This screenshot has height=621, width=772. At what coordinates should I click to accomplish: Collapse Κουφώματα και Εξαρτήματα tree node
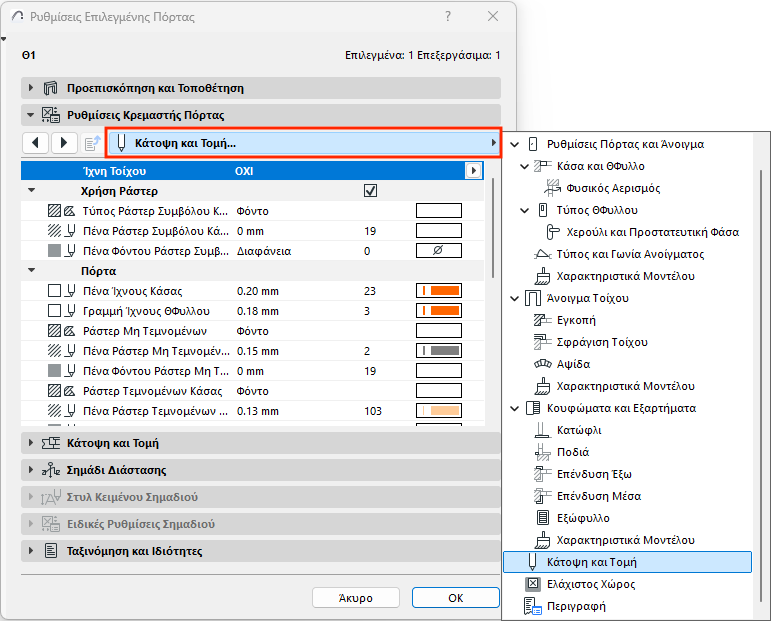point(515,408)
